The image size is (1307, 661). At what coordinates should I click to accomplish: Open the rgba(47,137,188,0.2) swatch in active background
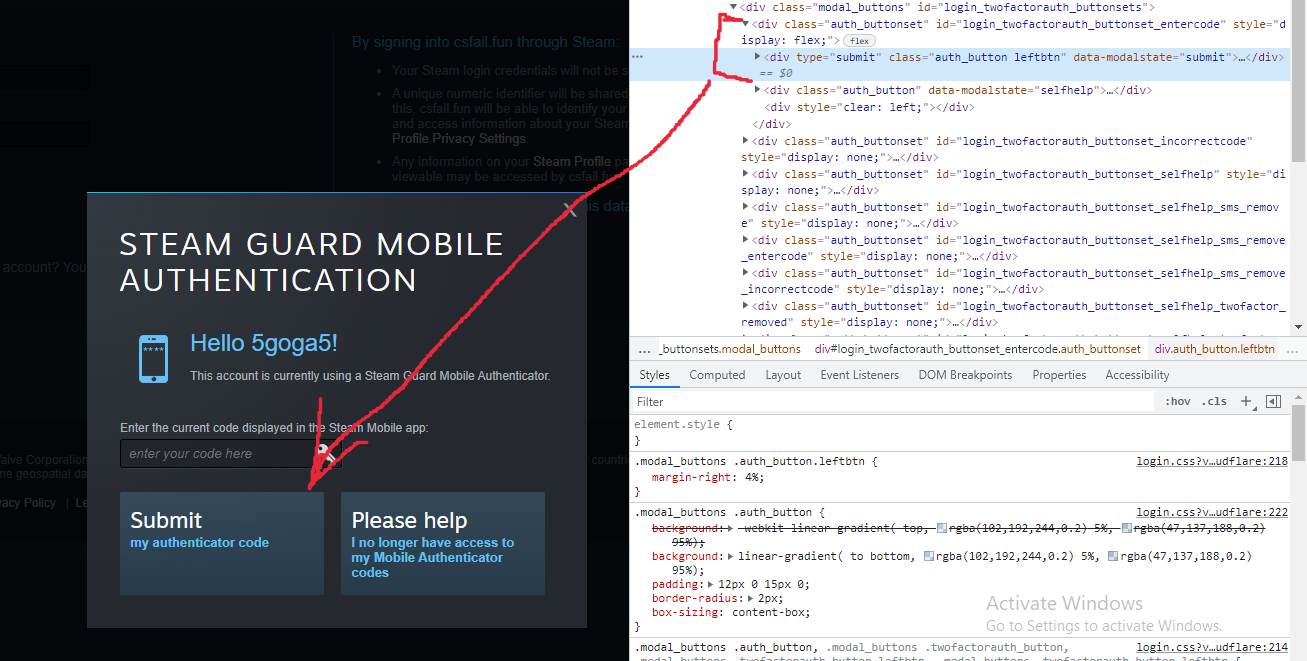point(1114,556)
